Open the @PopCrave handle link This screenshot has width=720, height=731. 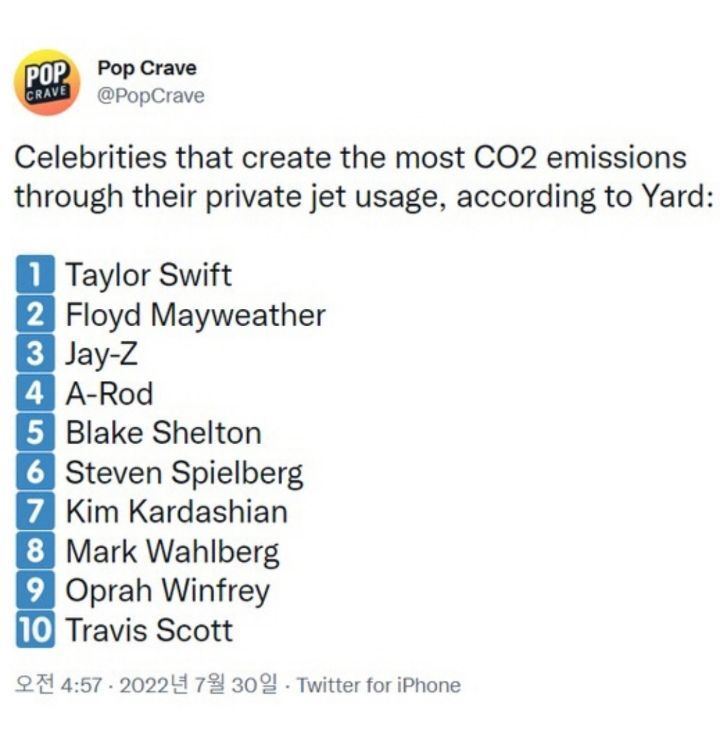[x=151, y=96]
